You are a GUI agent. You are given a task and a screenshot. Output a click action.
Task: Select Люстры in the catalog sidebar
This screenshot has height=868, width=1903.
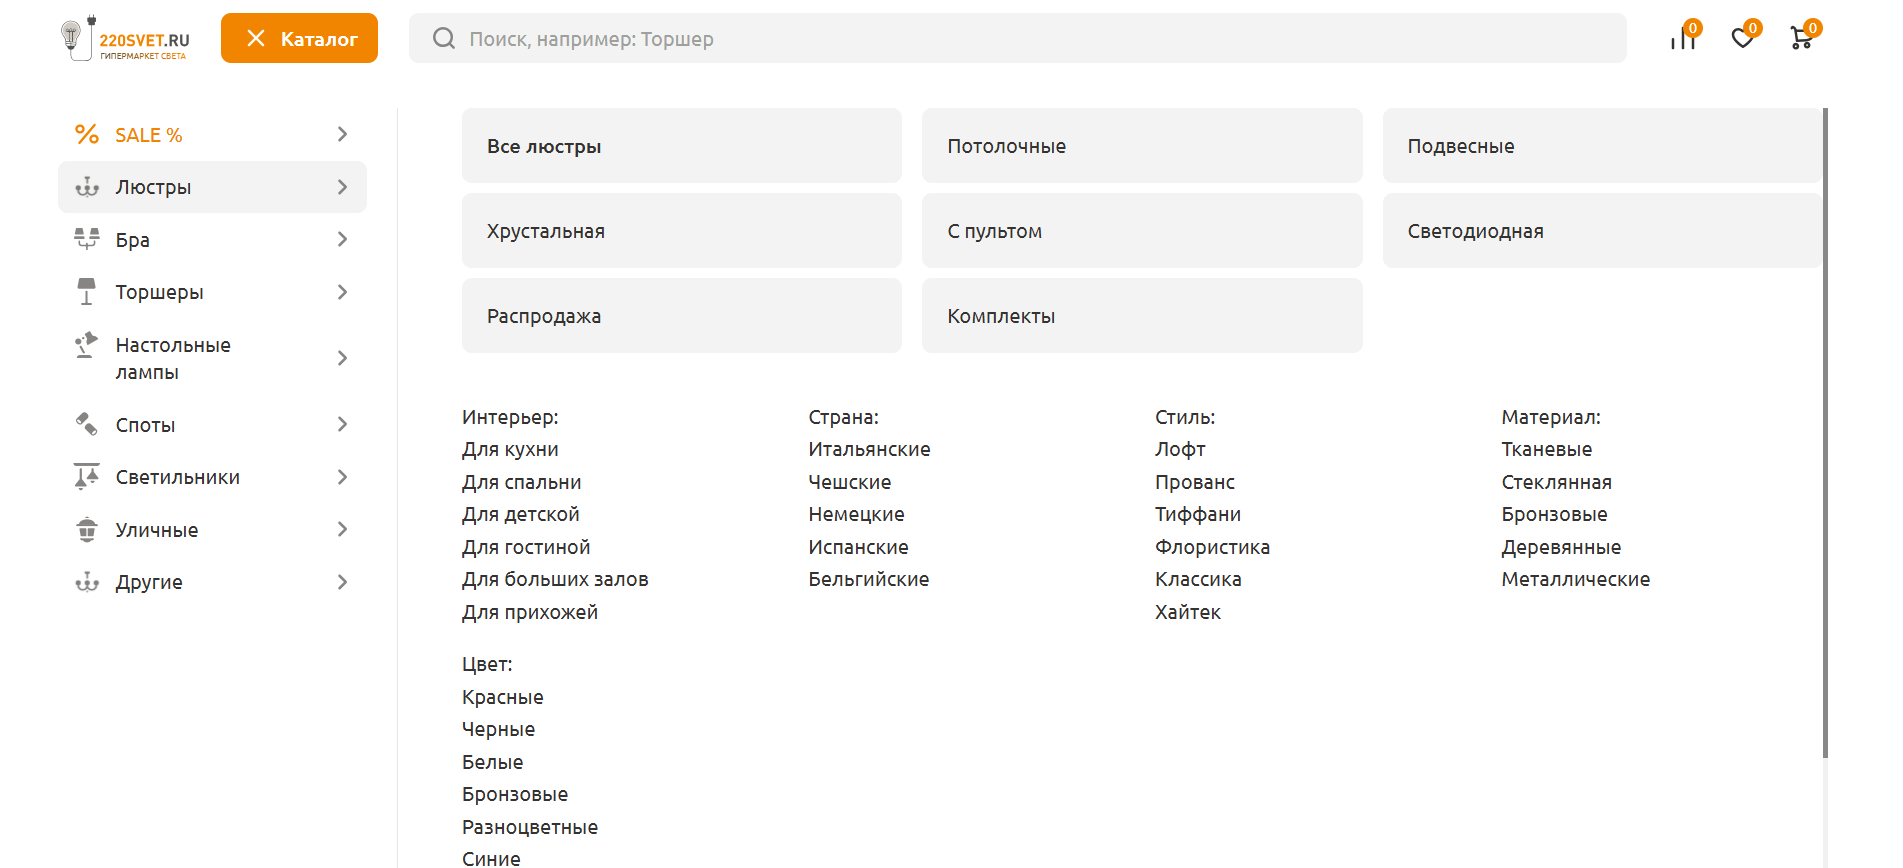click(153, 187)
